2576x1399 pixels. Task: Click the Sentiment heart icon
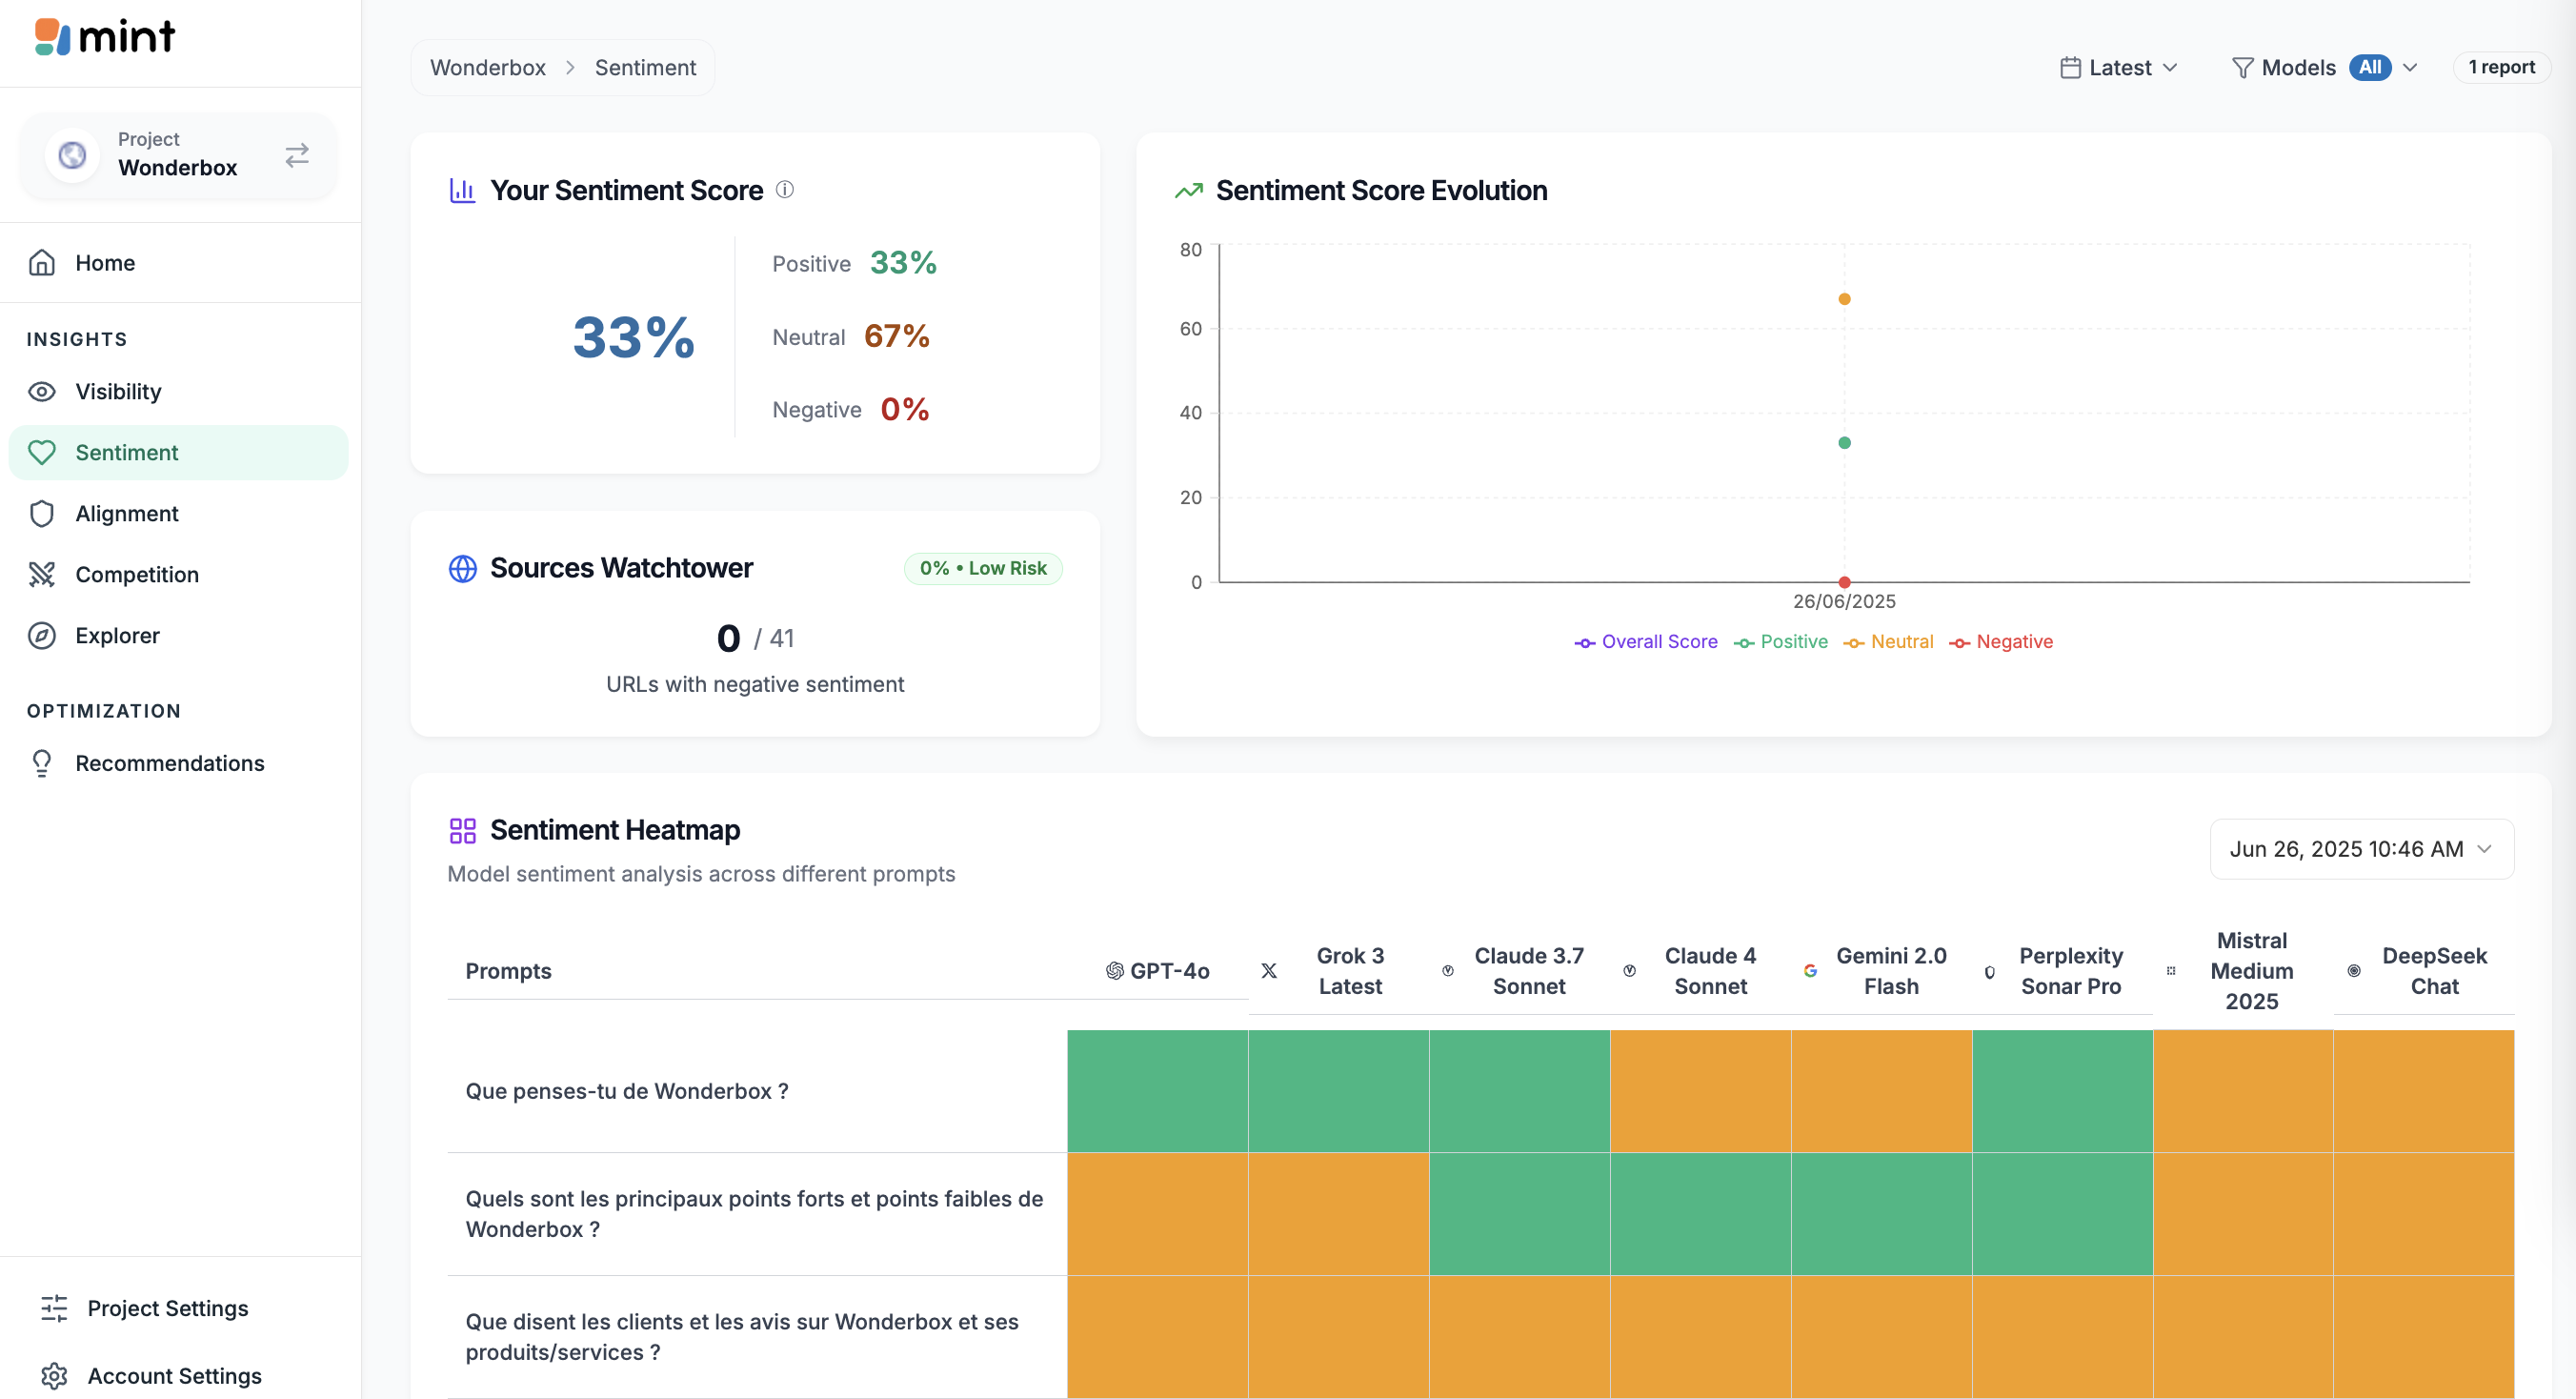point(42,452)
